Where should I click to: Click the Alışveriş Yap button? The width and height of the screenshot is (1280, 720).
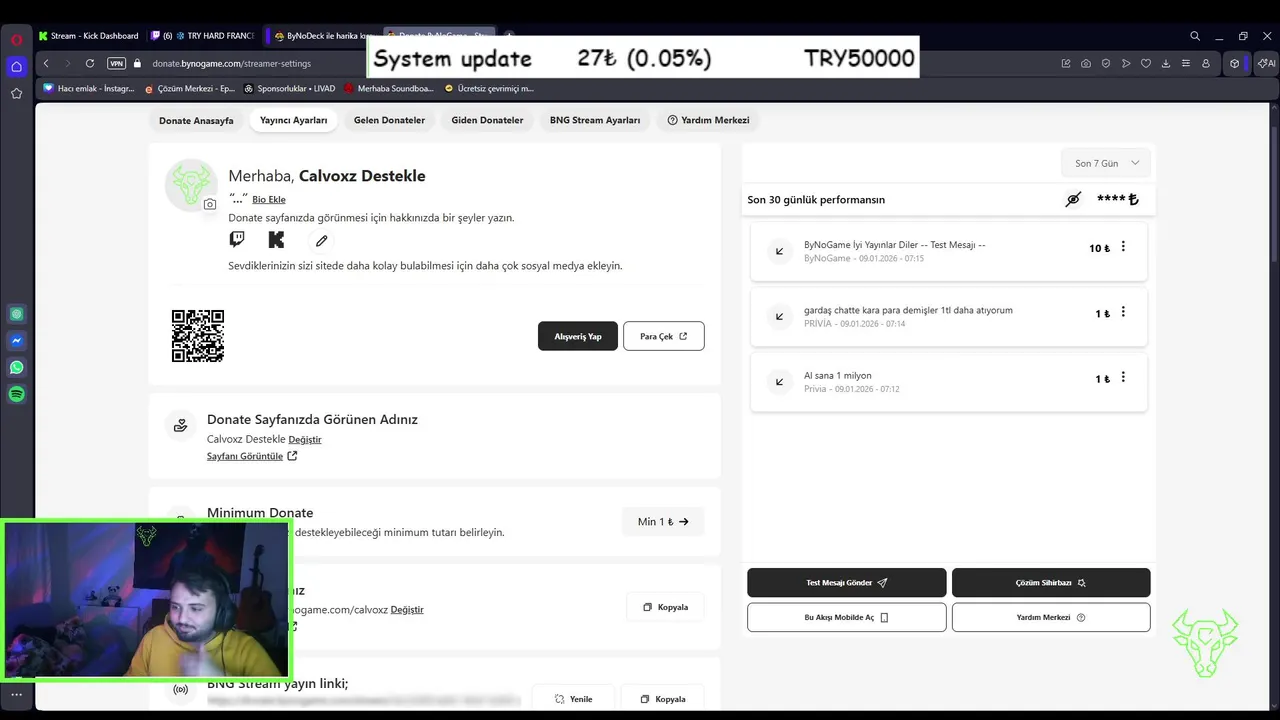coord(578,336)
